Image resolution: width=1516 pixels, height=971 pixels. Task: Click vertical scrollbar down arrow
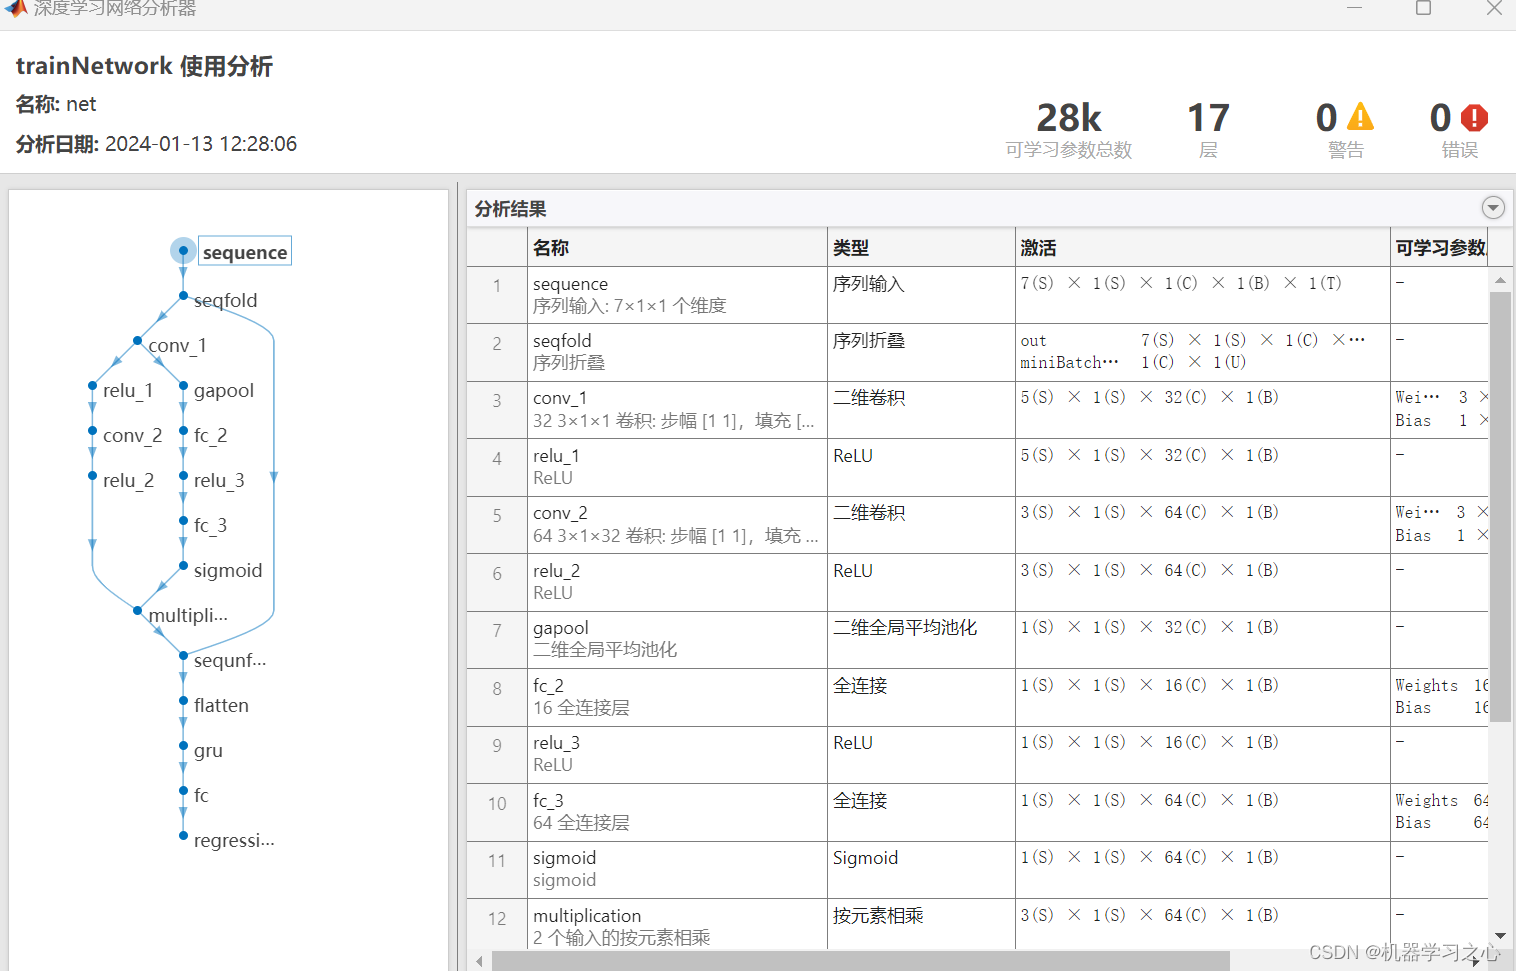click(x=1500, y=936)
